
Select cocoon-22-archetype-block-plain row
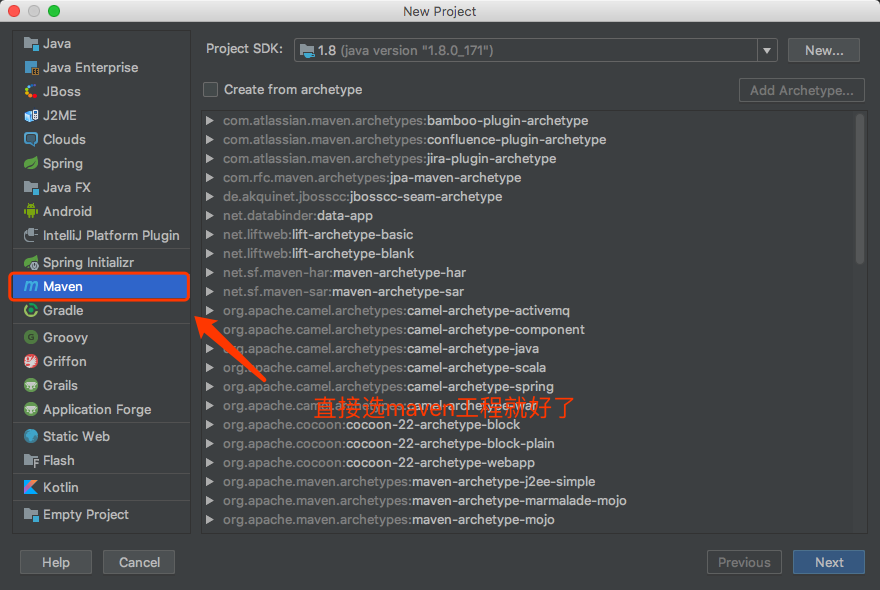point(530,444)
